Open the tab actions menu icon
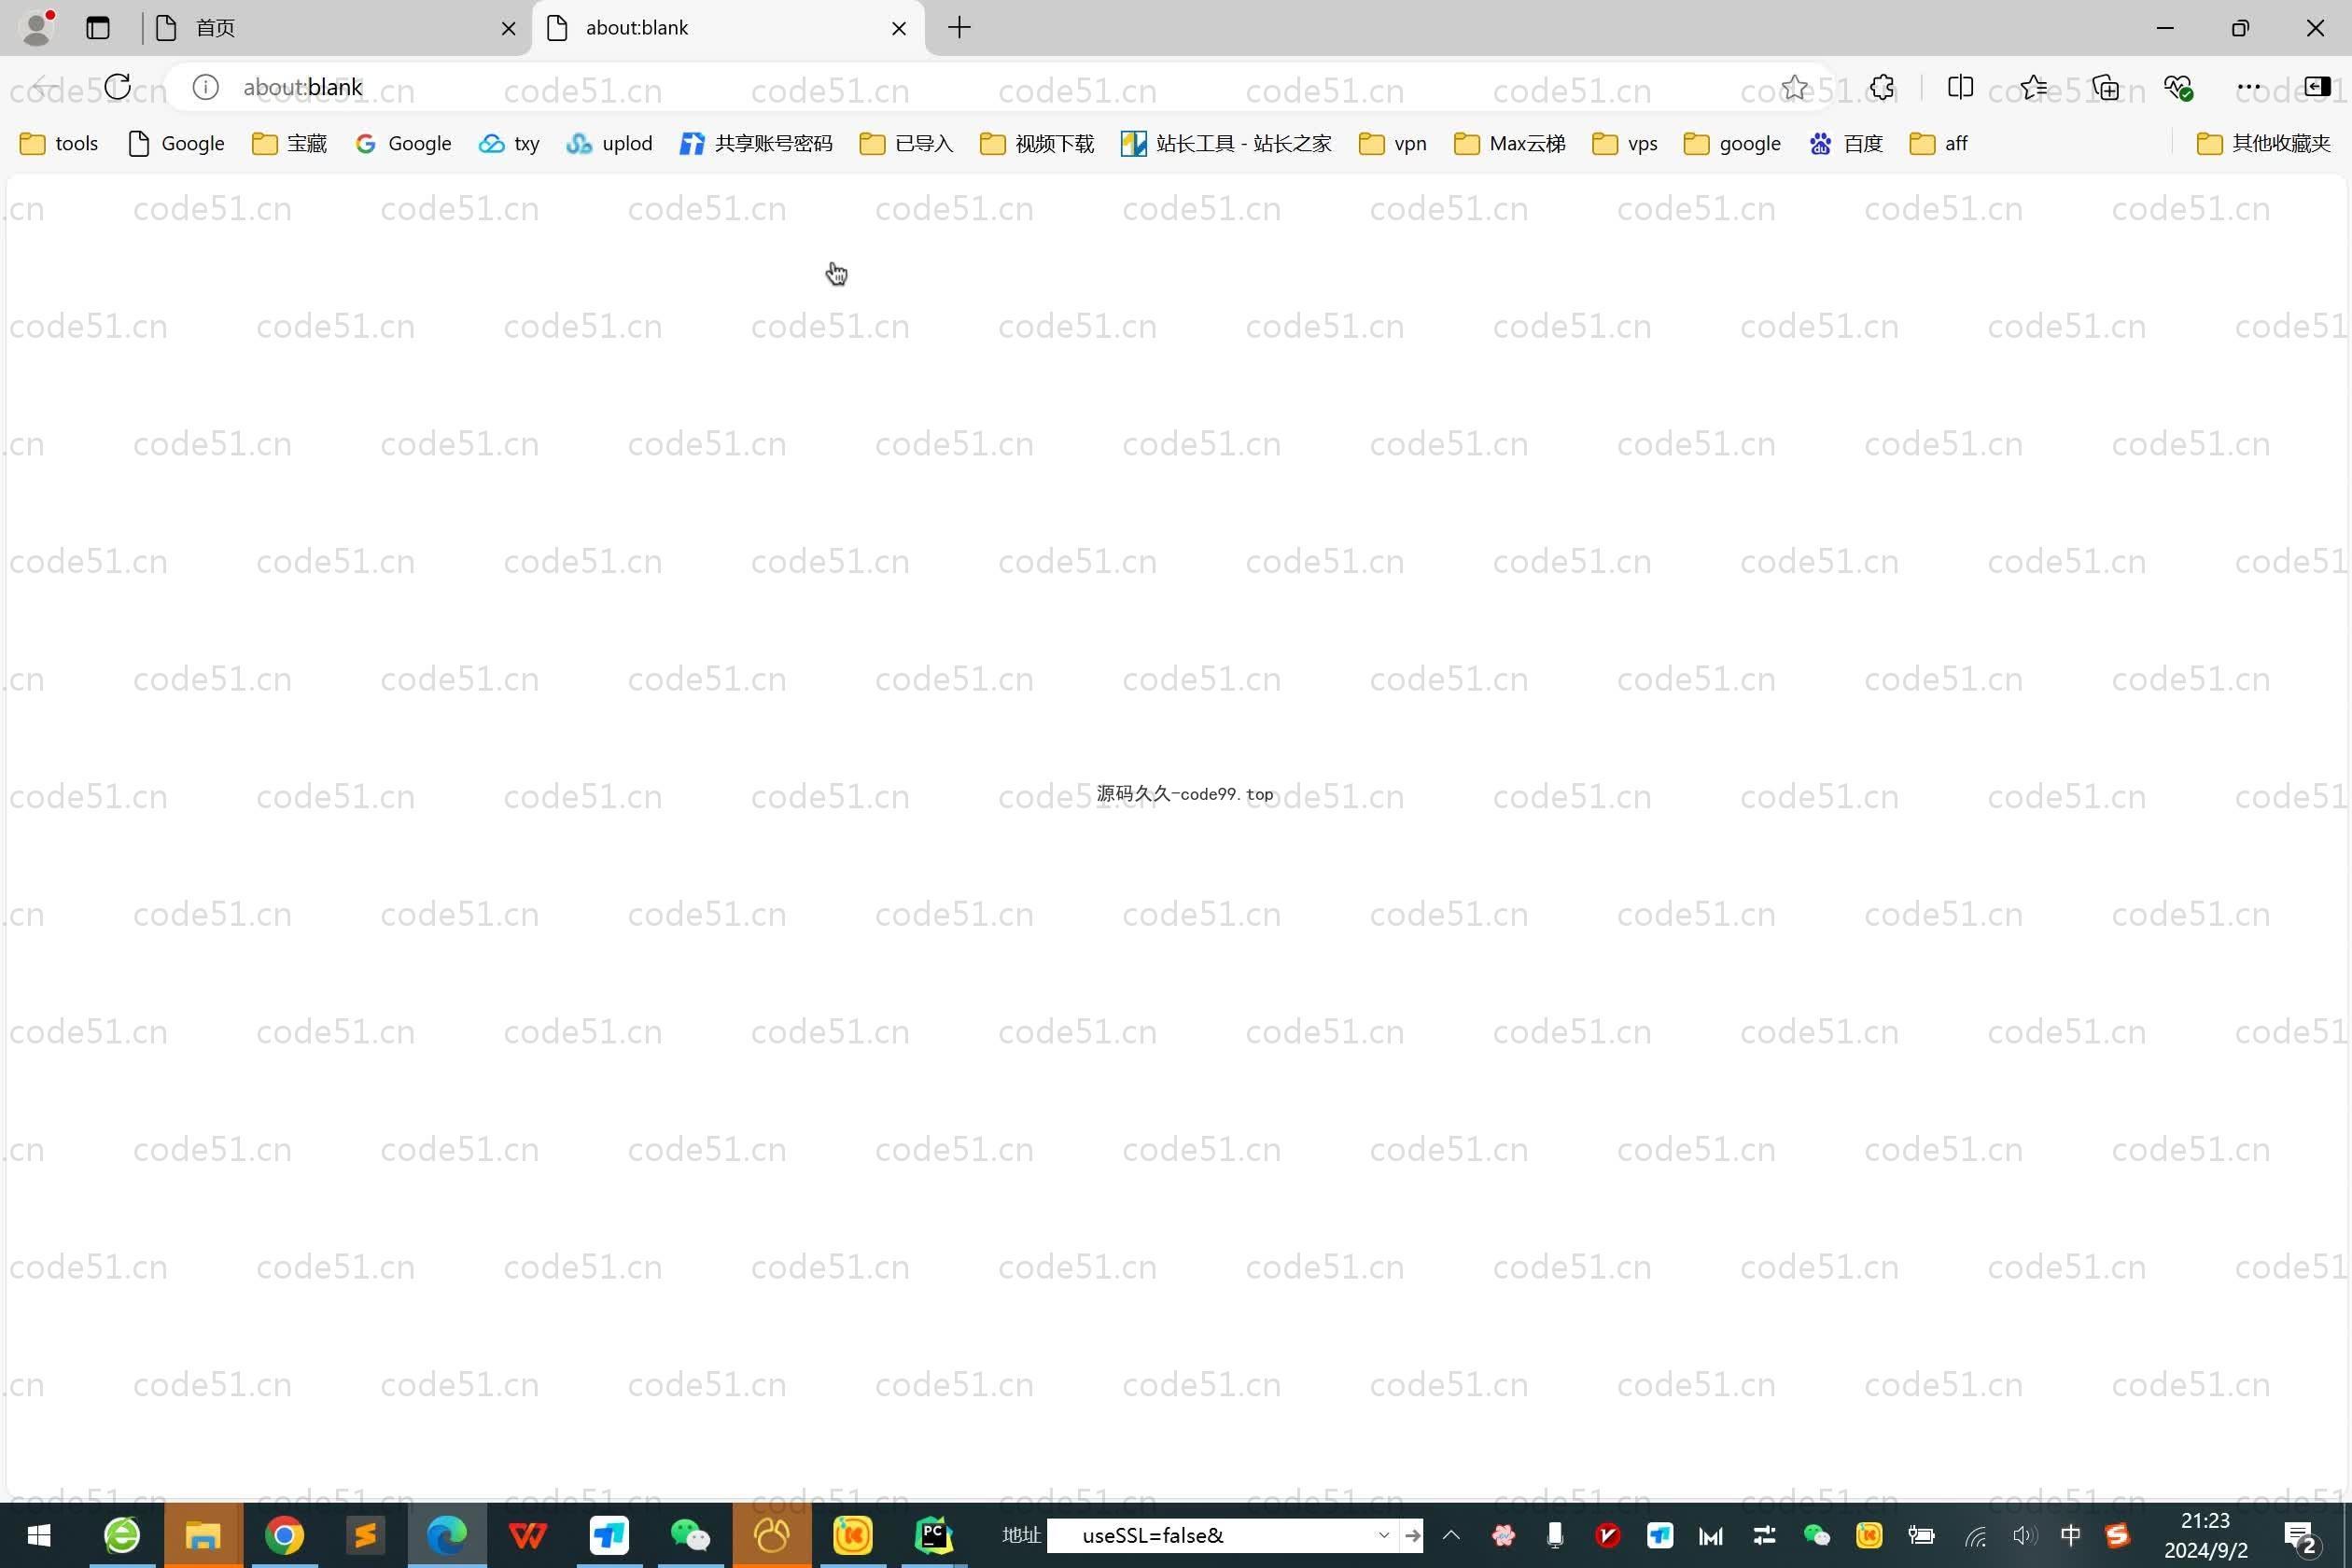The image size is (2352, 1568). (98, 28)
